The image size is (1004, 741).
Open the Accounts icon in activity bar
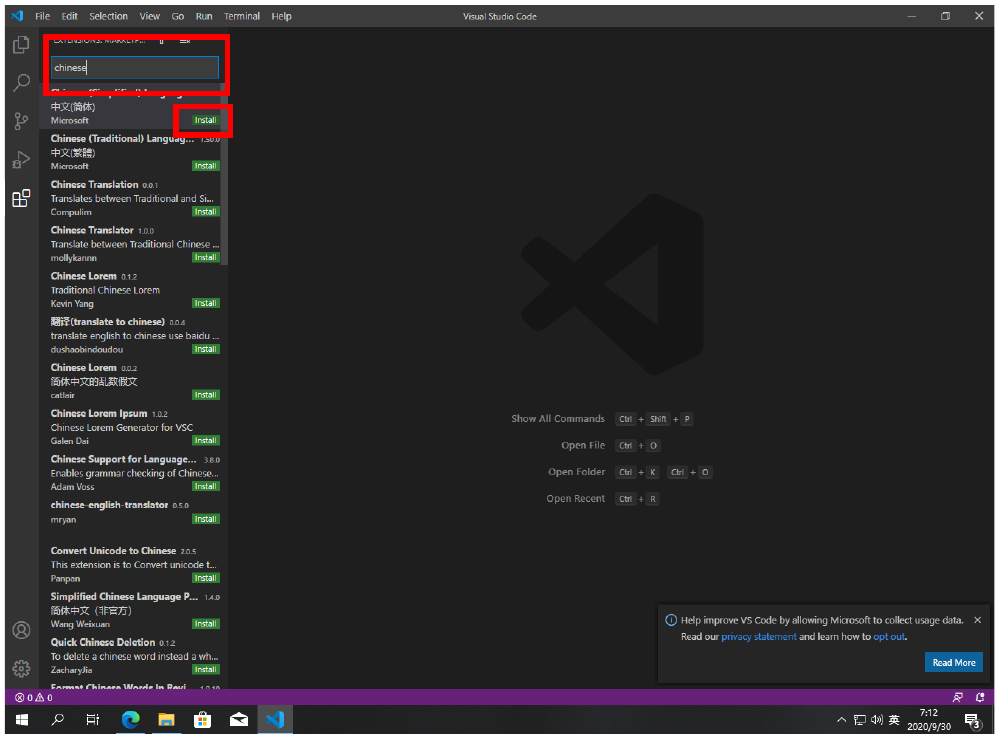(21, 630)
